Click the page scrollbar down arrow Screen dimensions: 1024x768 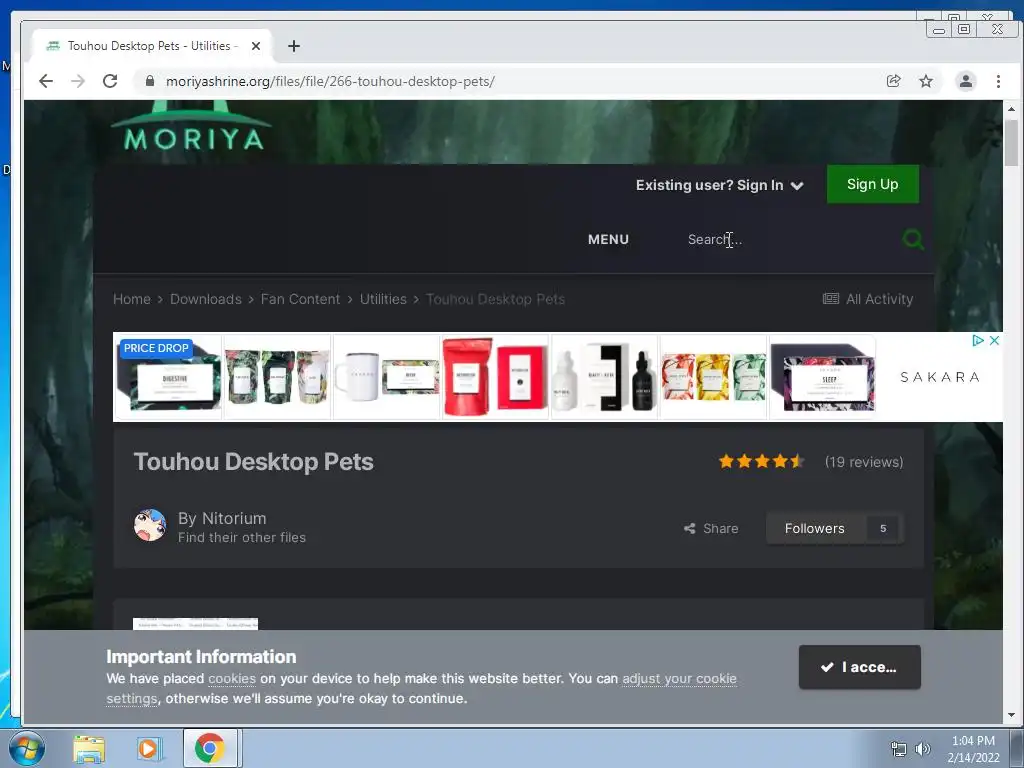[x=1011, y=715]
